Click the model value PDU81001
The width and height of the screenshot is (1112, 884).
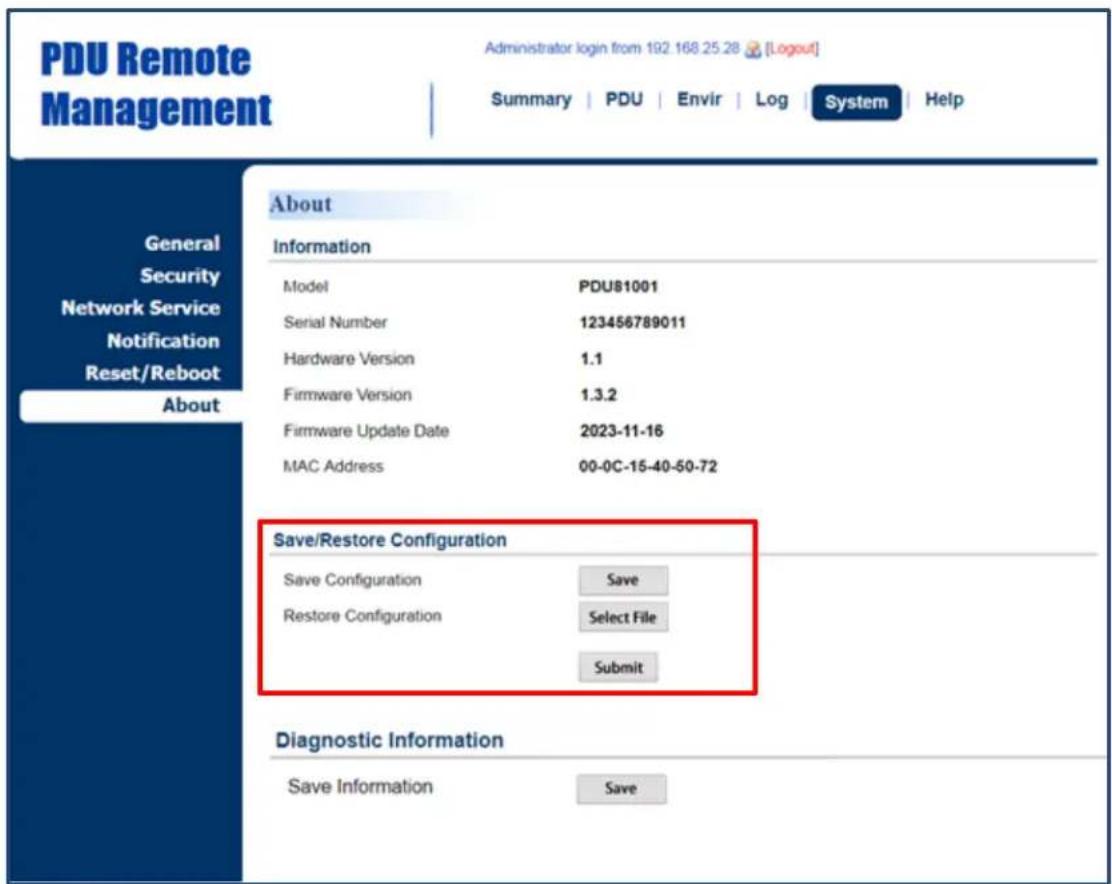pyautogui.click(x=618, y=286)
